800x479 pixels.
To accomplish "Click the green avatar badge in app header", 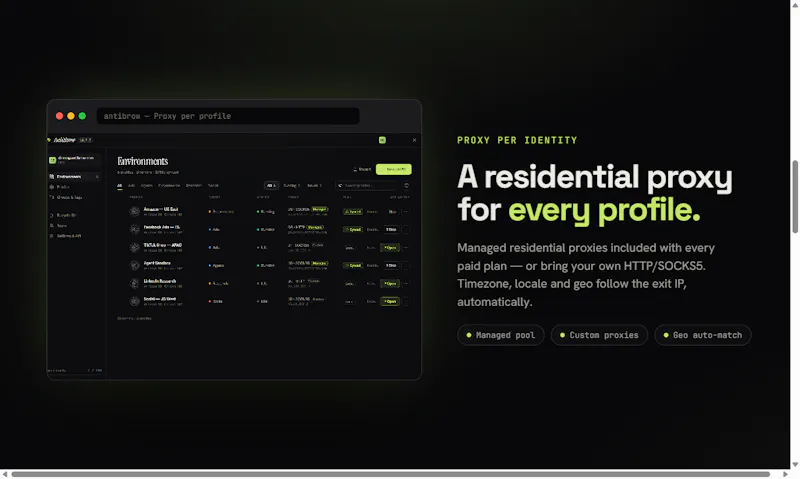I will coord(382,140).
